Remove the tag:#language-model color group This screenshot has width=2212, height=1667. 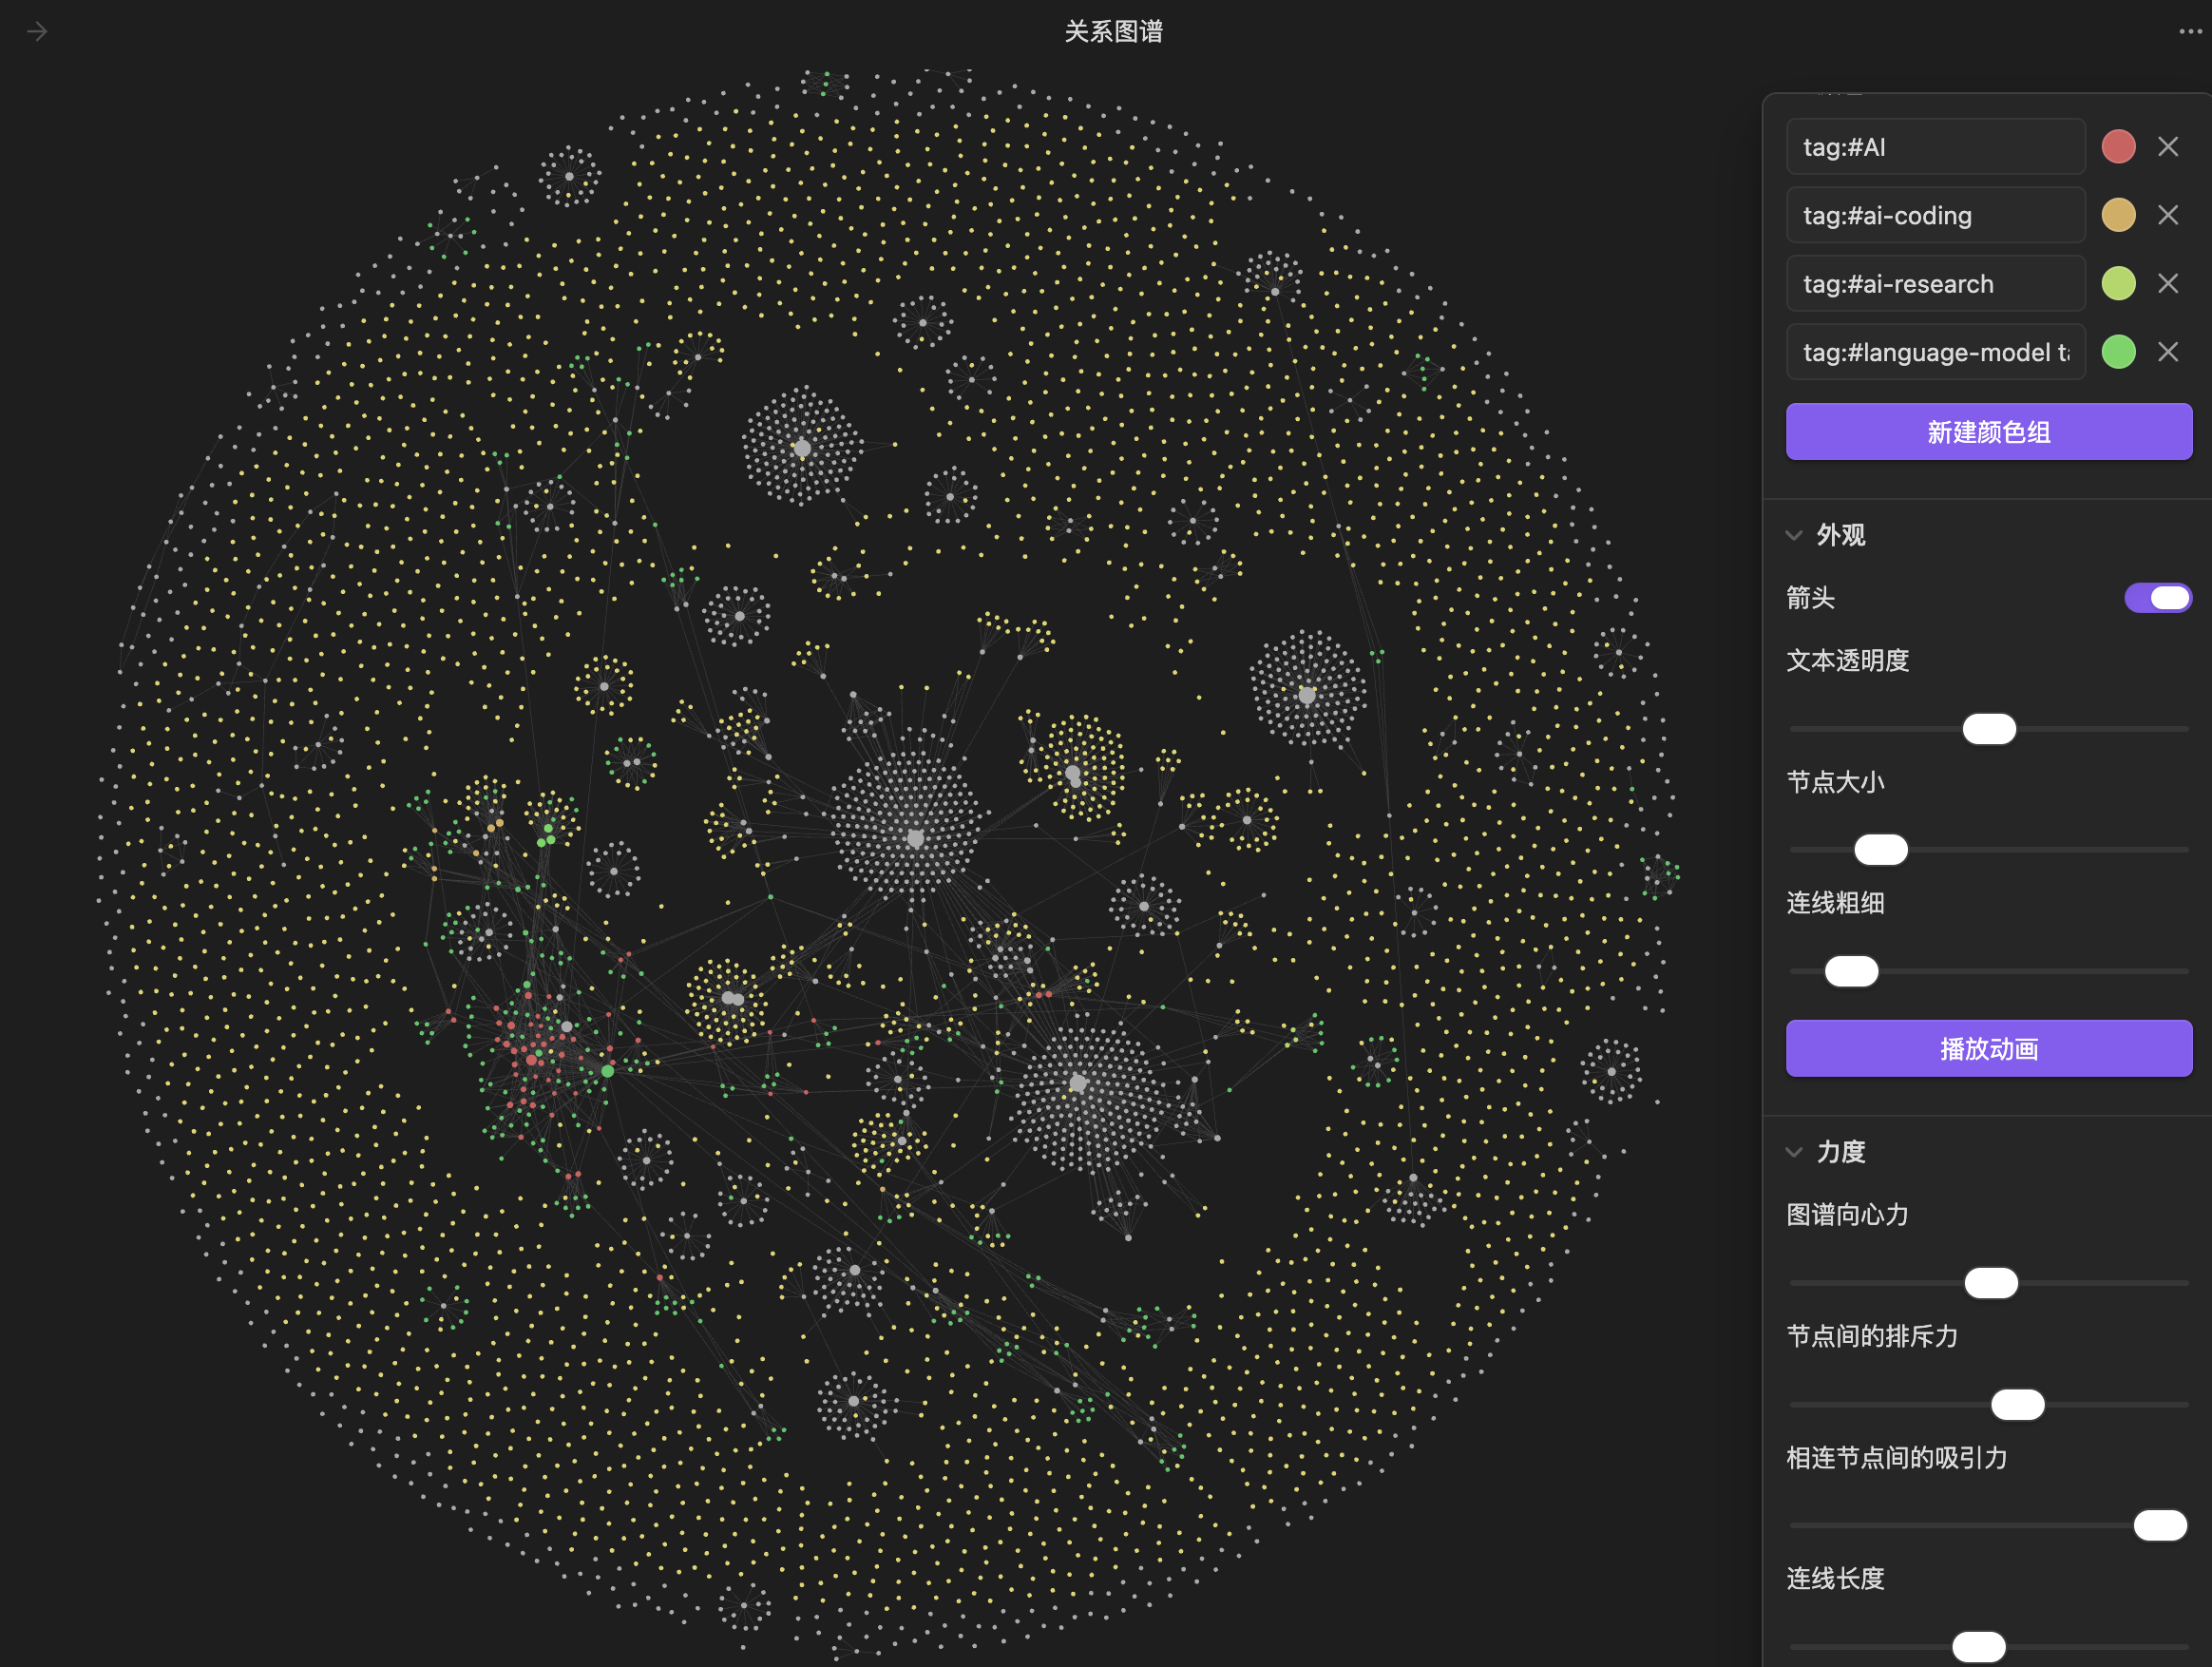2168,352
